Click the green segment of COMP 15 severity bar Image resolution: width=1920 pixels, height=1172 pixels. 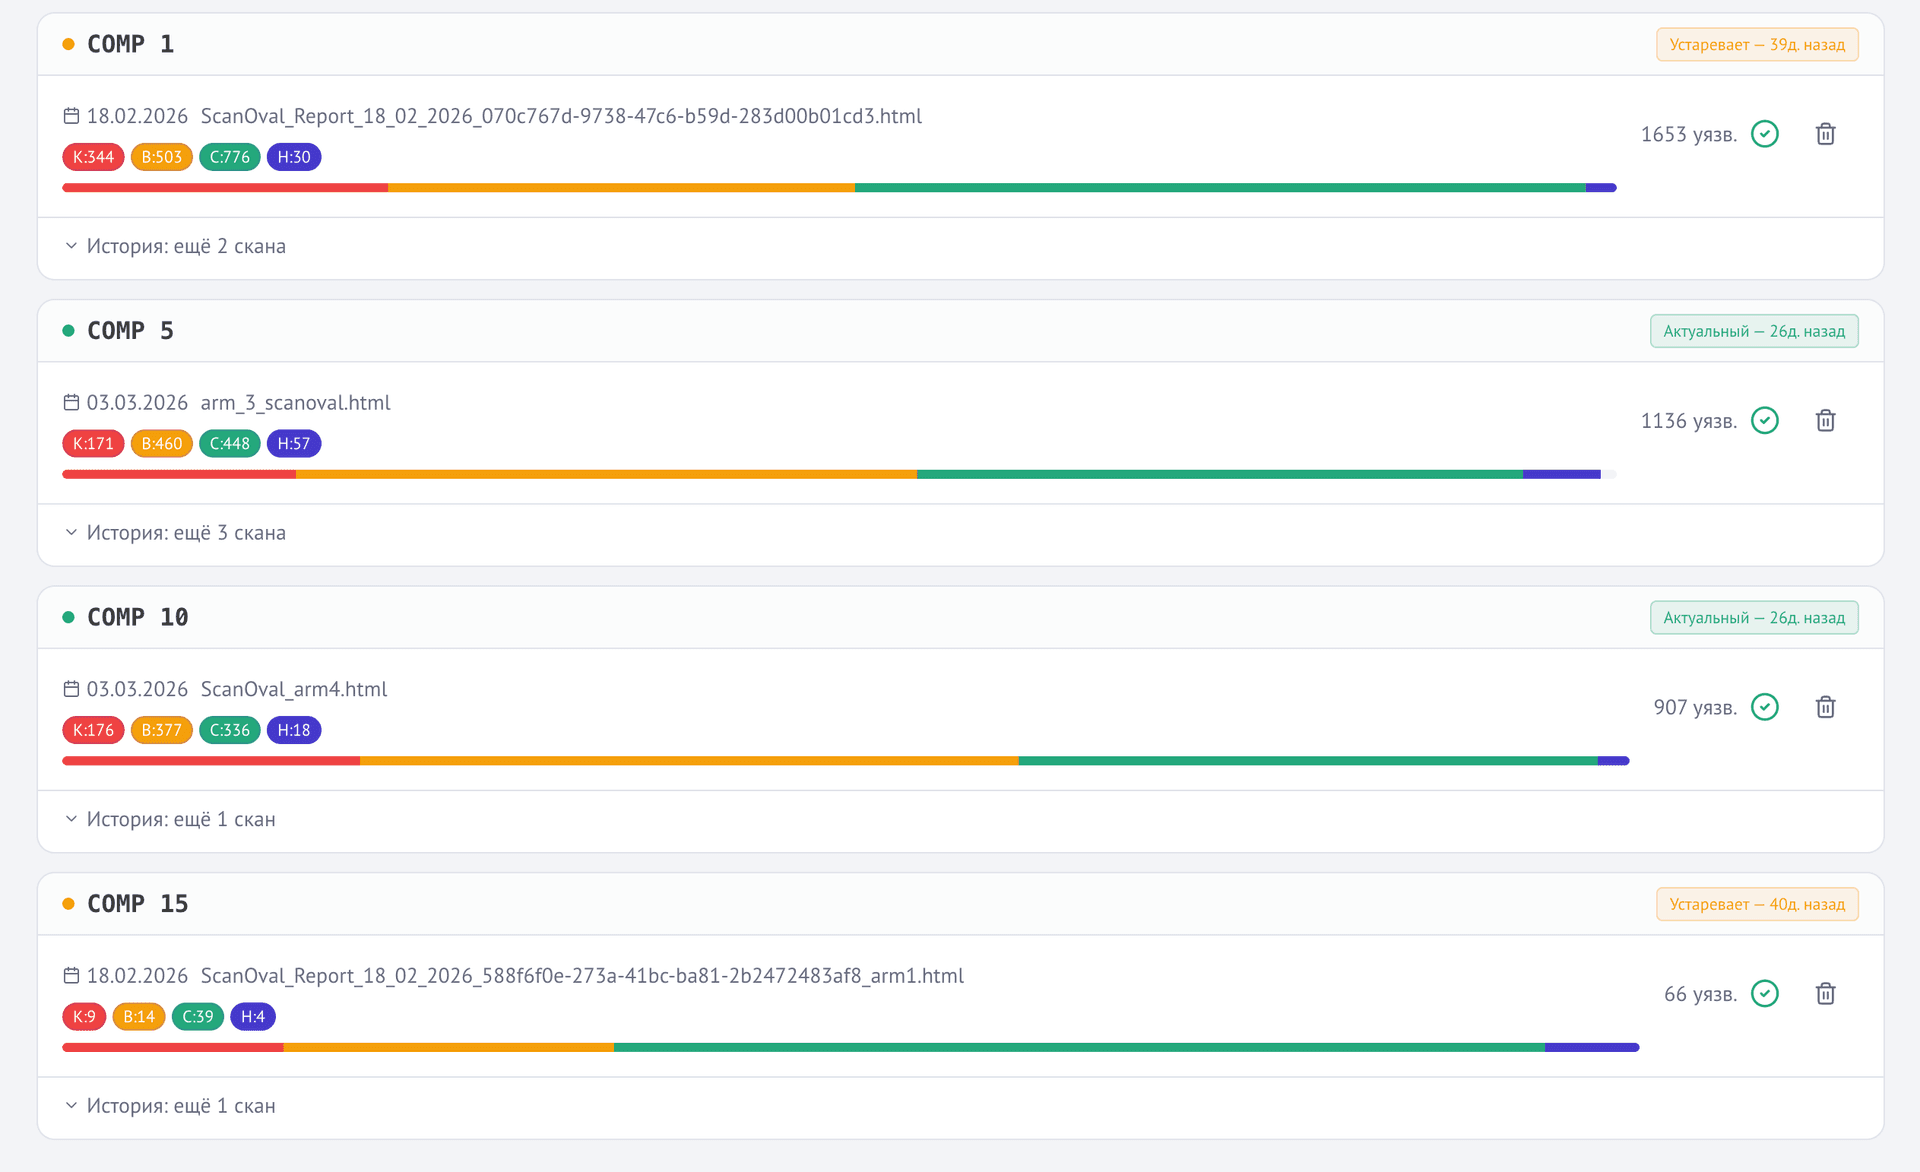coord(1078,1047)
